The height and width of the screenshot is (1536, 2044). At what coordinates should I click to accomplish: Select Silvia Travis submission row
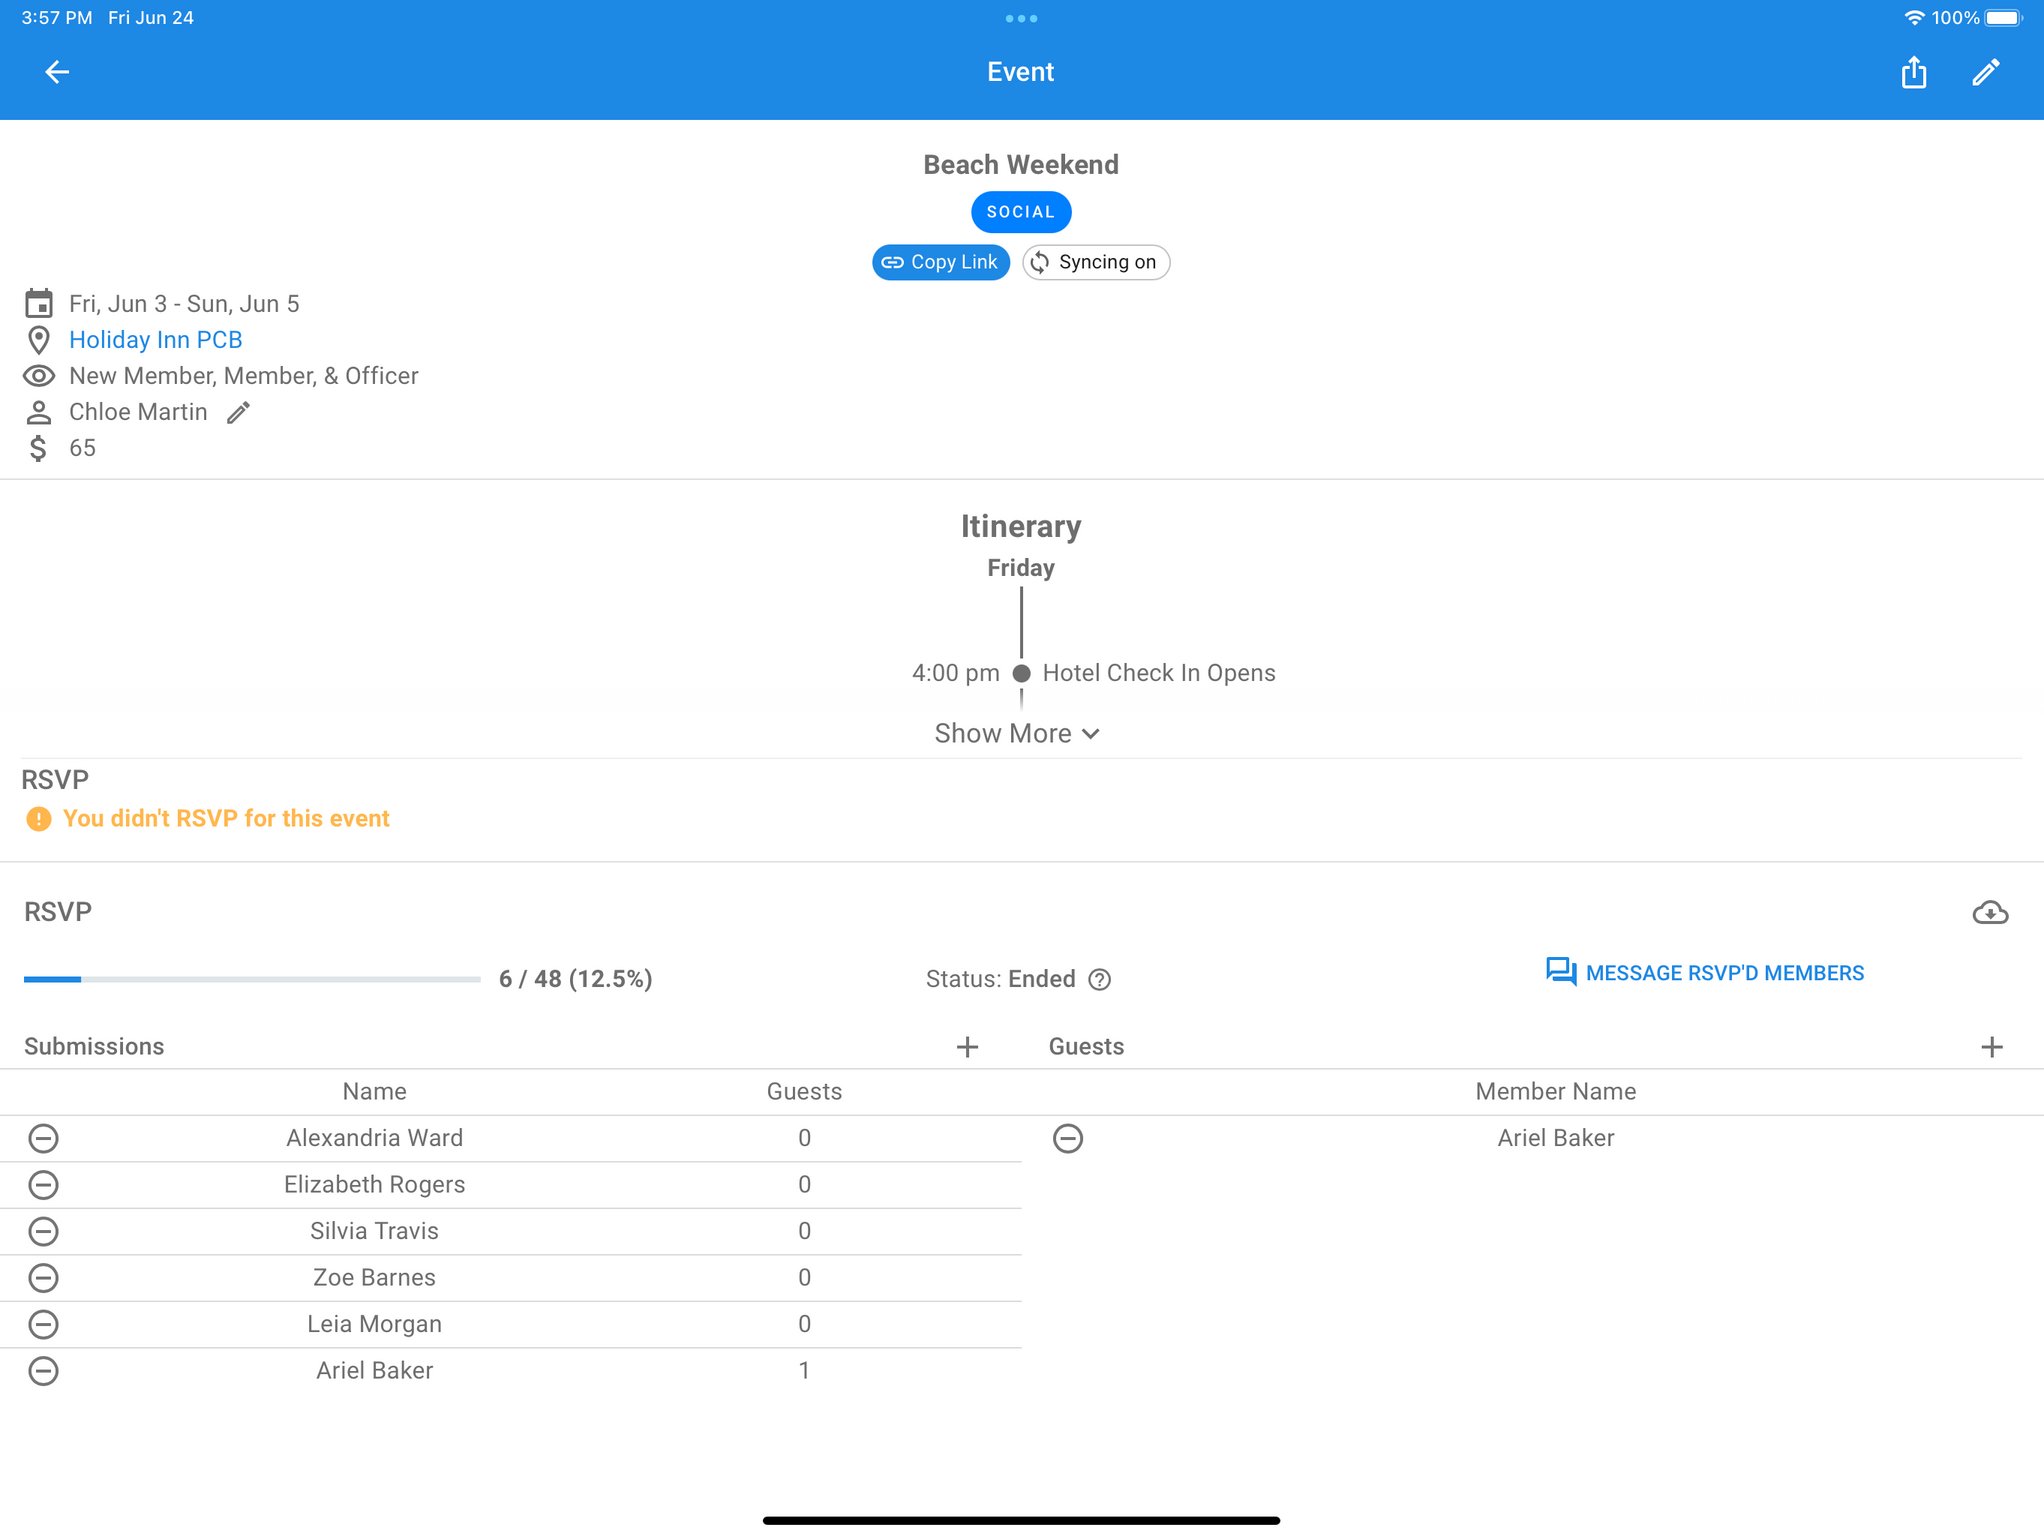(374, 1231)
